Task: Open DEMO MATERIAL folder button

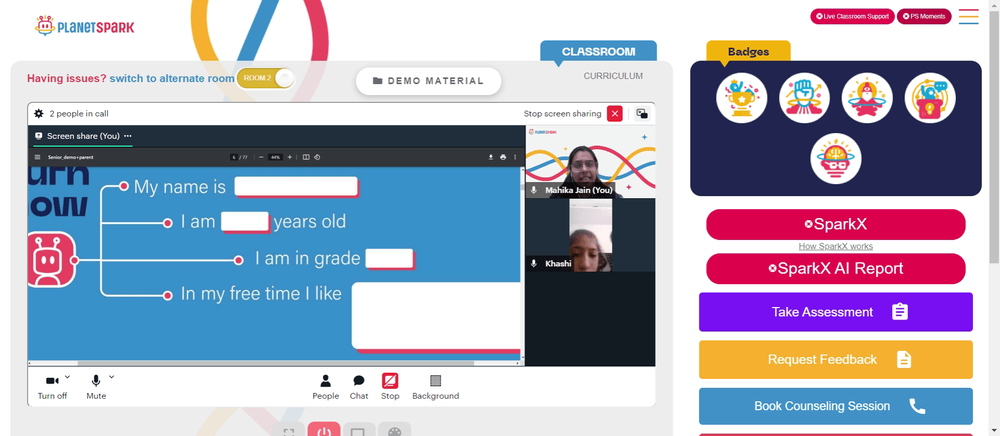Action: click(x=429, y=81)
